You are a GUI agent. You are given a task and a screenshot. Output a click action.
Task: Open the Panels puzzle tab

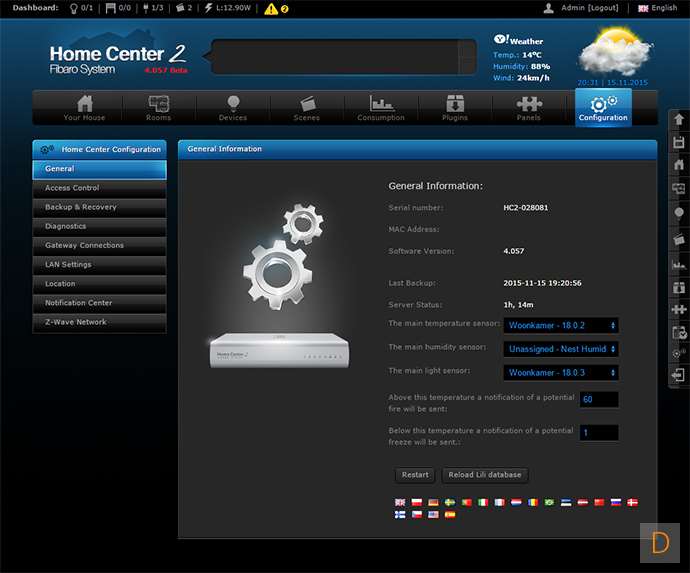(529, 108)
